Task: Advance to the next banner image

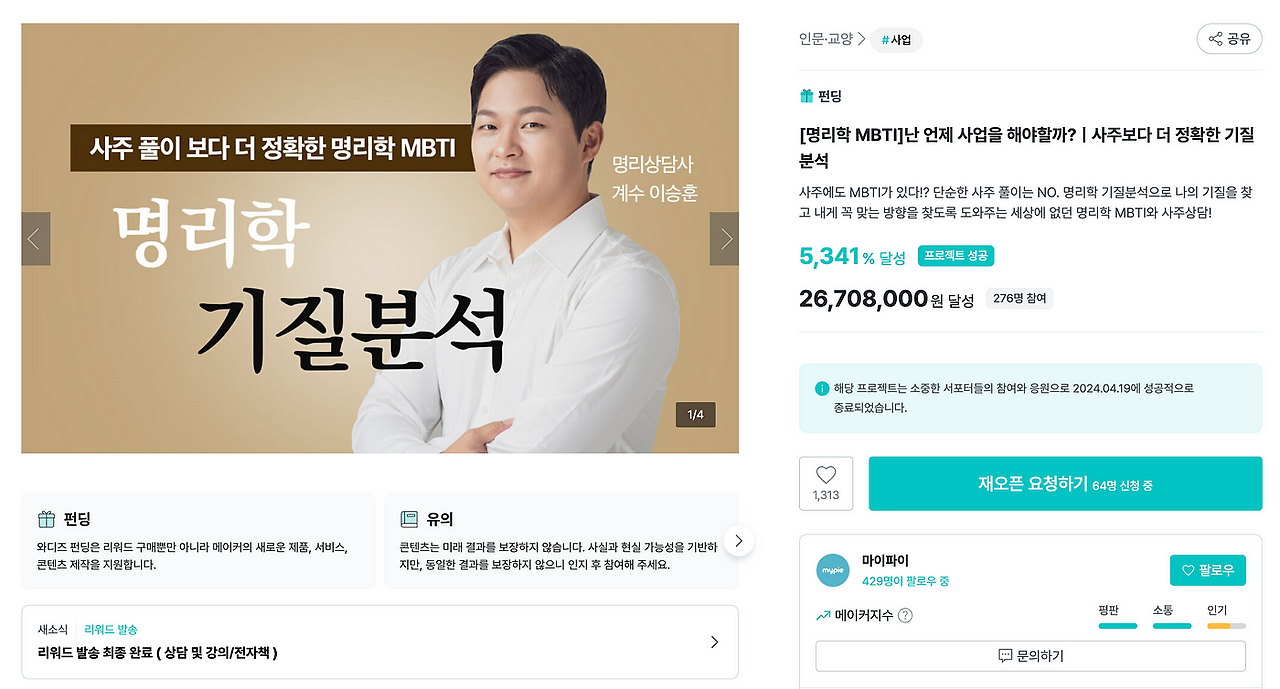Action: click(725, 239)
